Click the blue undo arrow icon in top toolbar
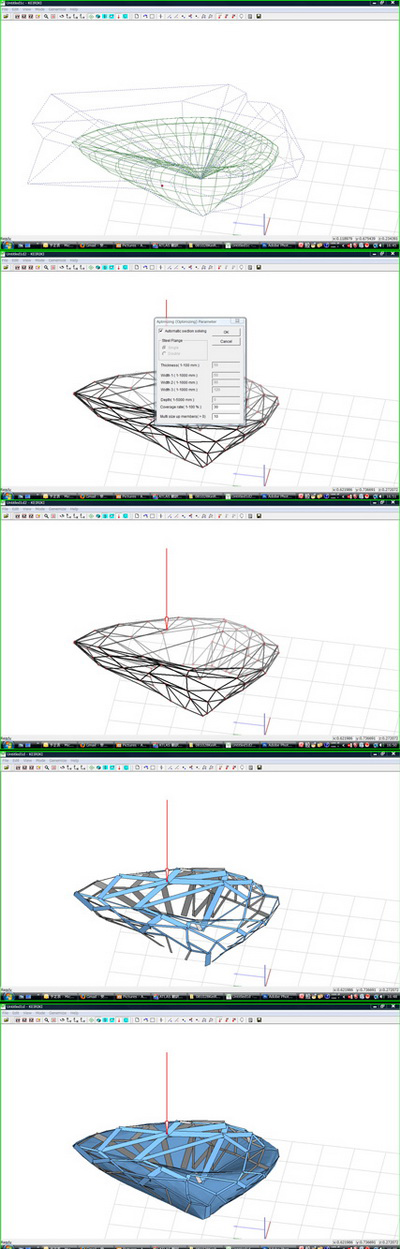This screenshot has height=1249, width=400. [x=145, y=16]
